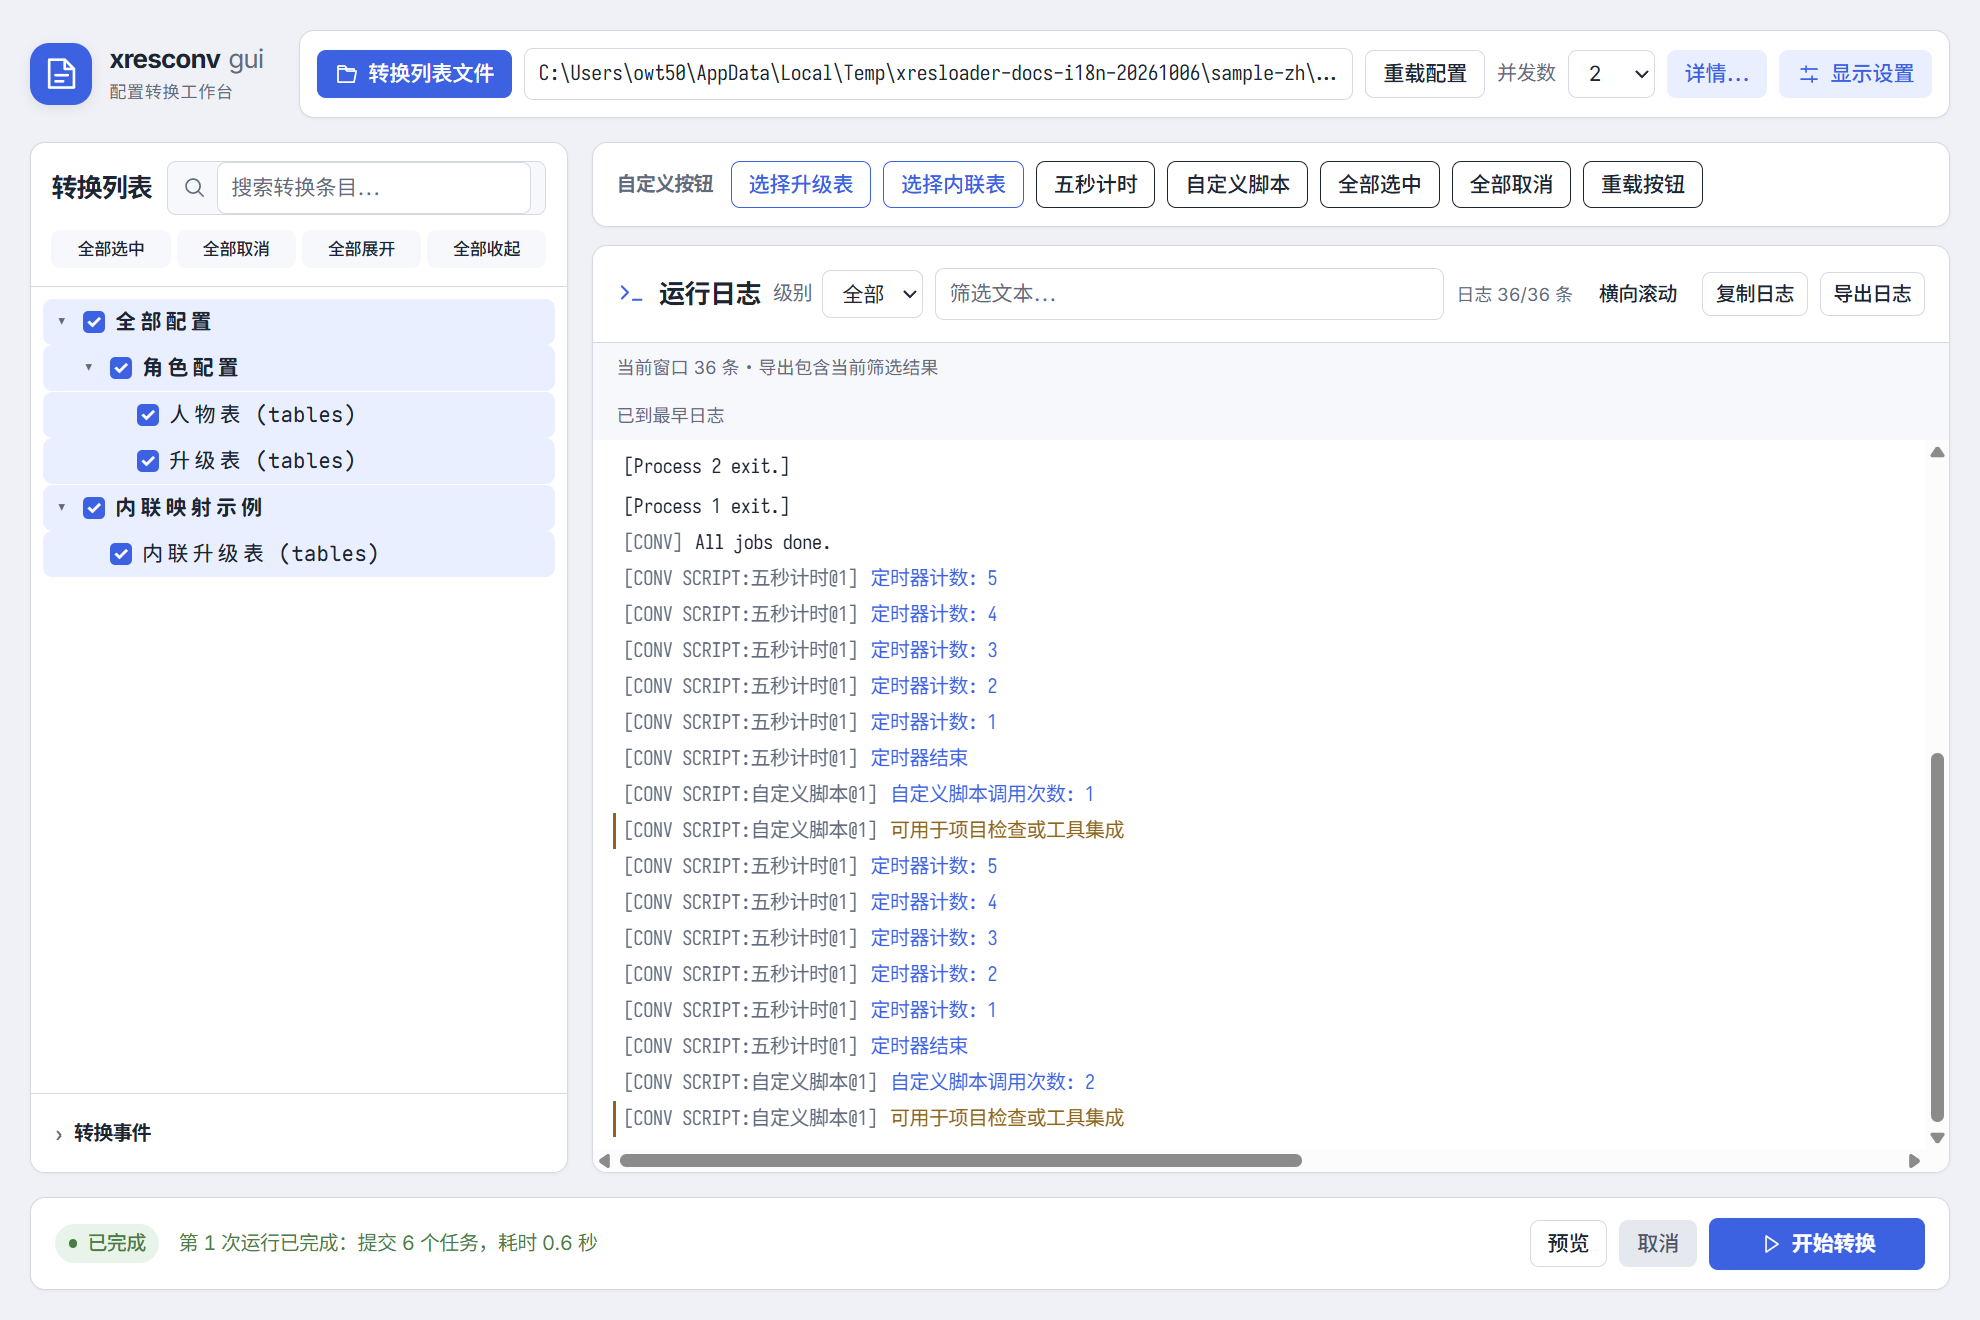Click the 选择内联表 custom button

point(953,185)
